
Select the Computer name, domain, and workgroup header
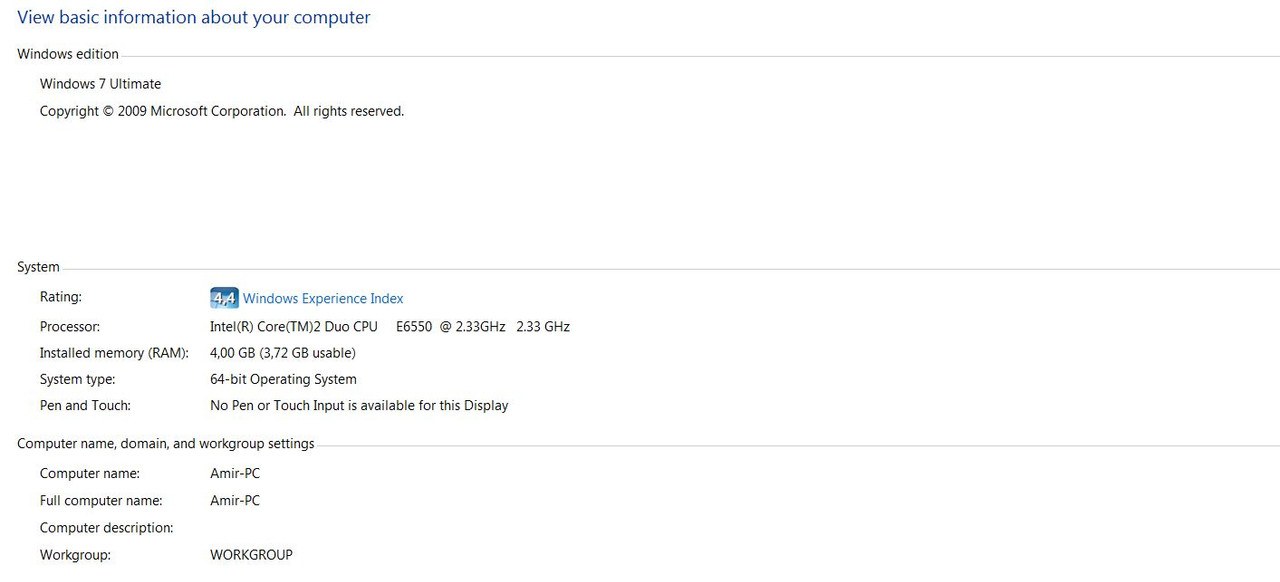[x=166, y=444]
